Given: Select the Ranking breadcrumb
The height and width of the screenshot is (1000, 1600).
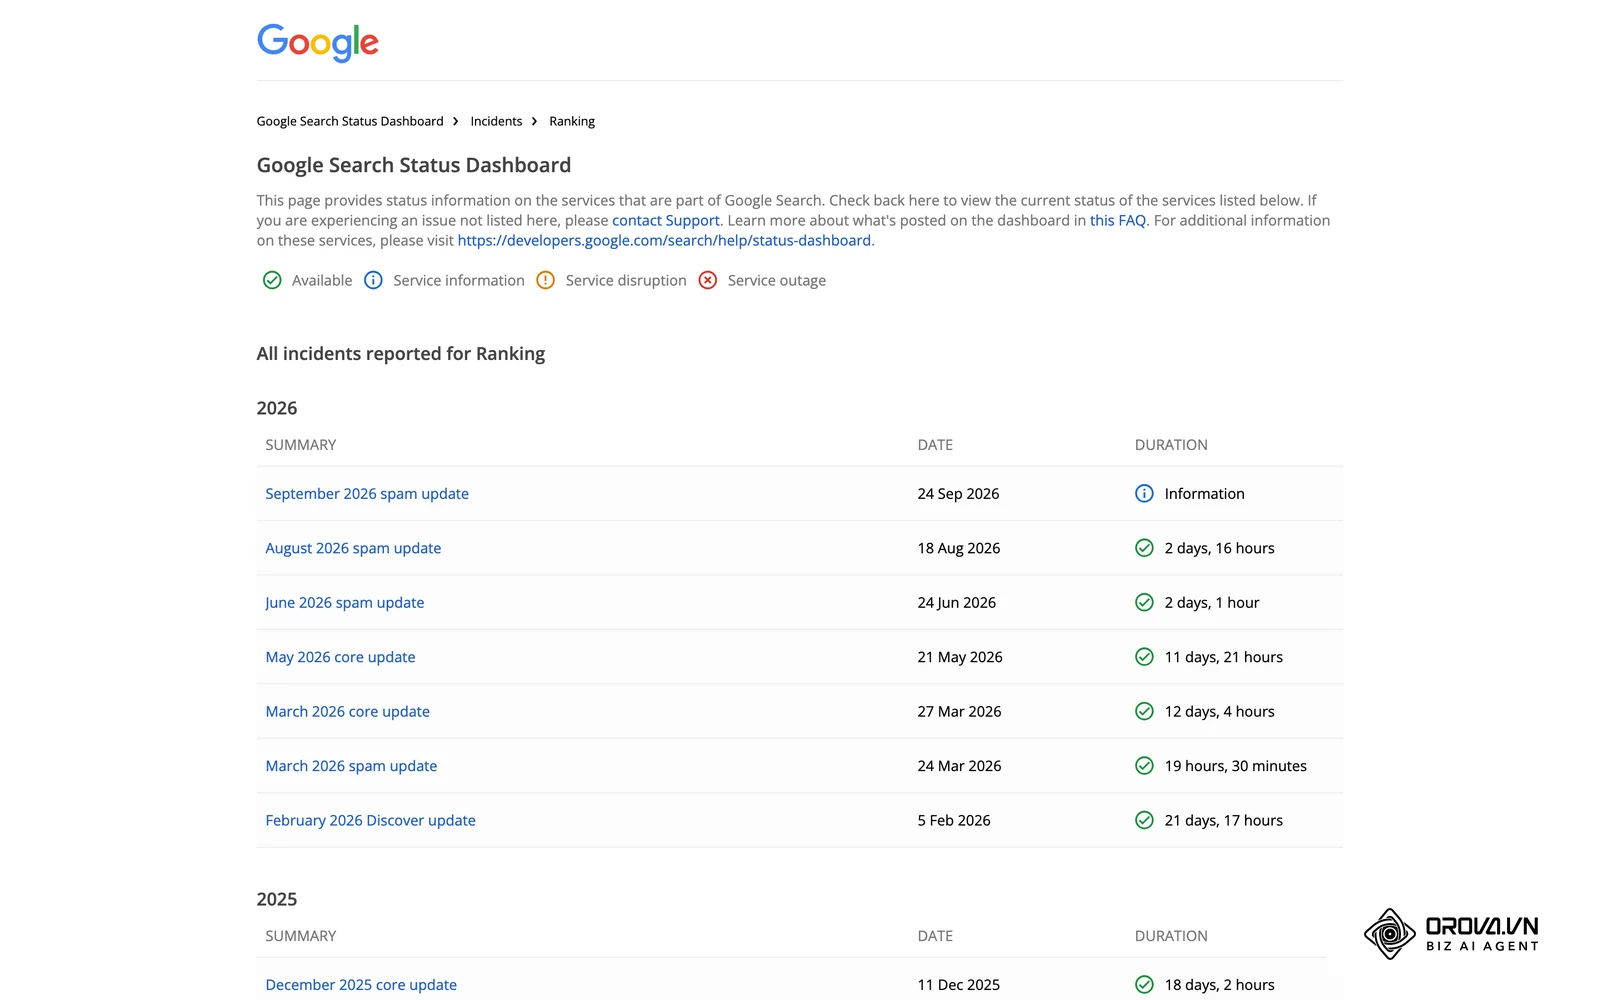Looking at the screenshot, I should point(572,121).
